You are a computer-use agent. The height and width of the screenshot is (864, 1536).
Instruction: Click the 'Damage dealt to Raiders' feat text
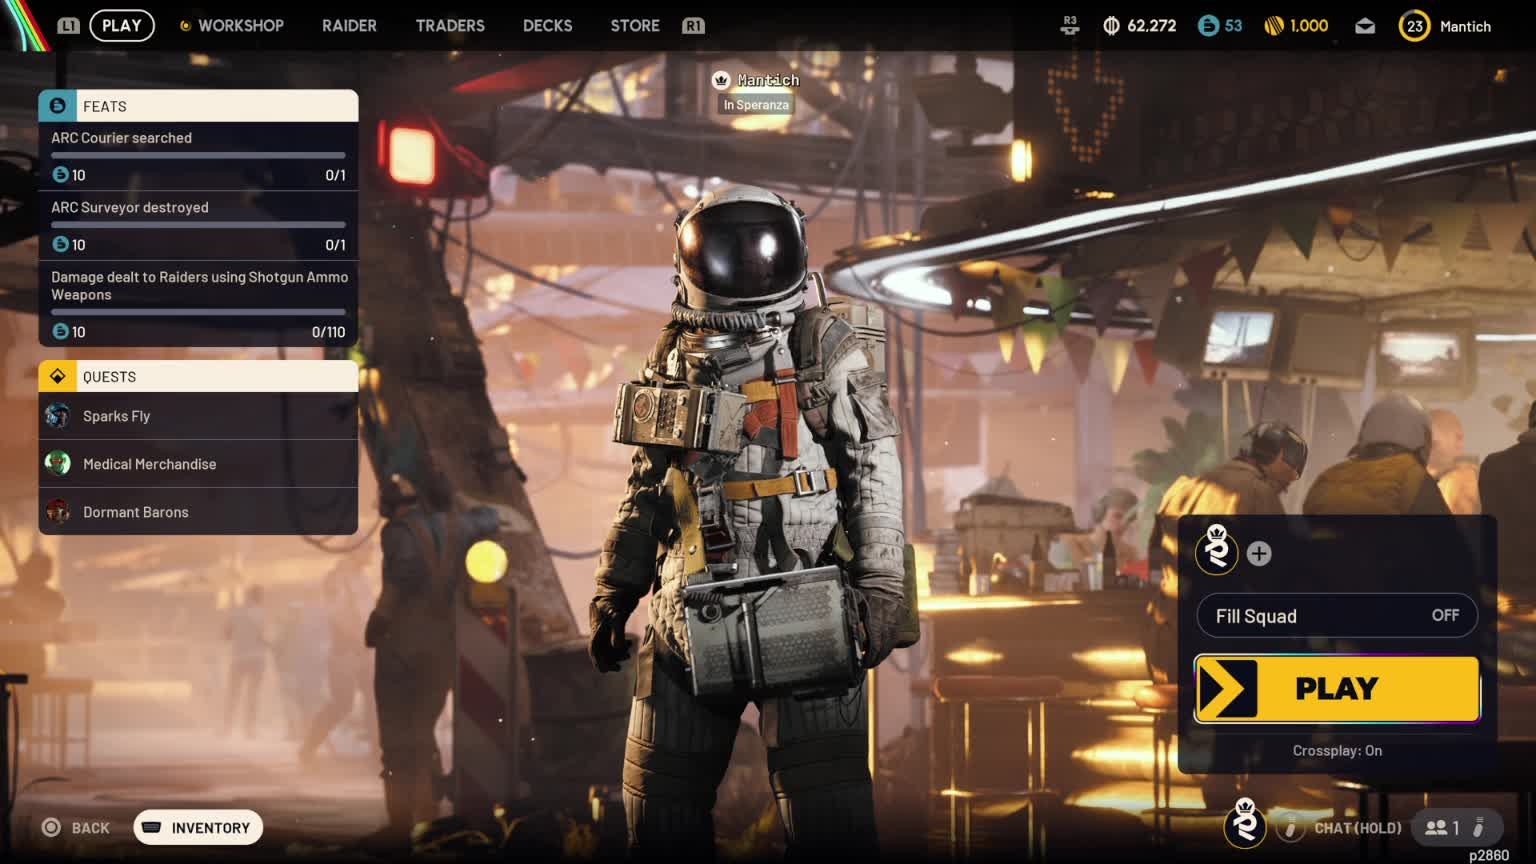point(199,286)
